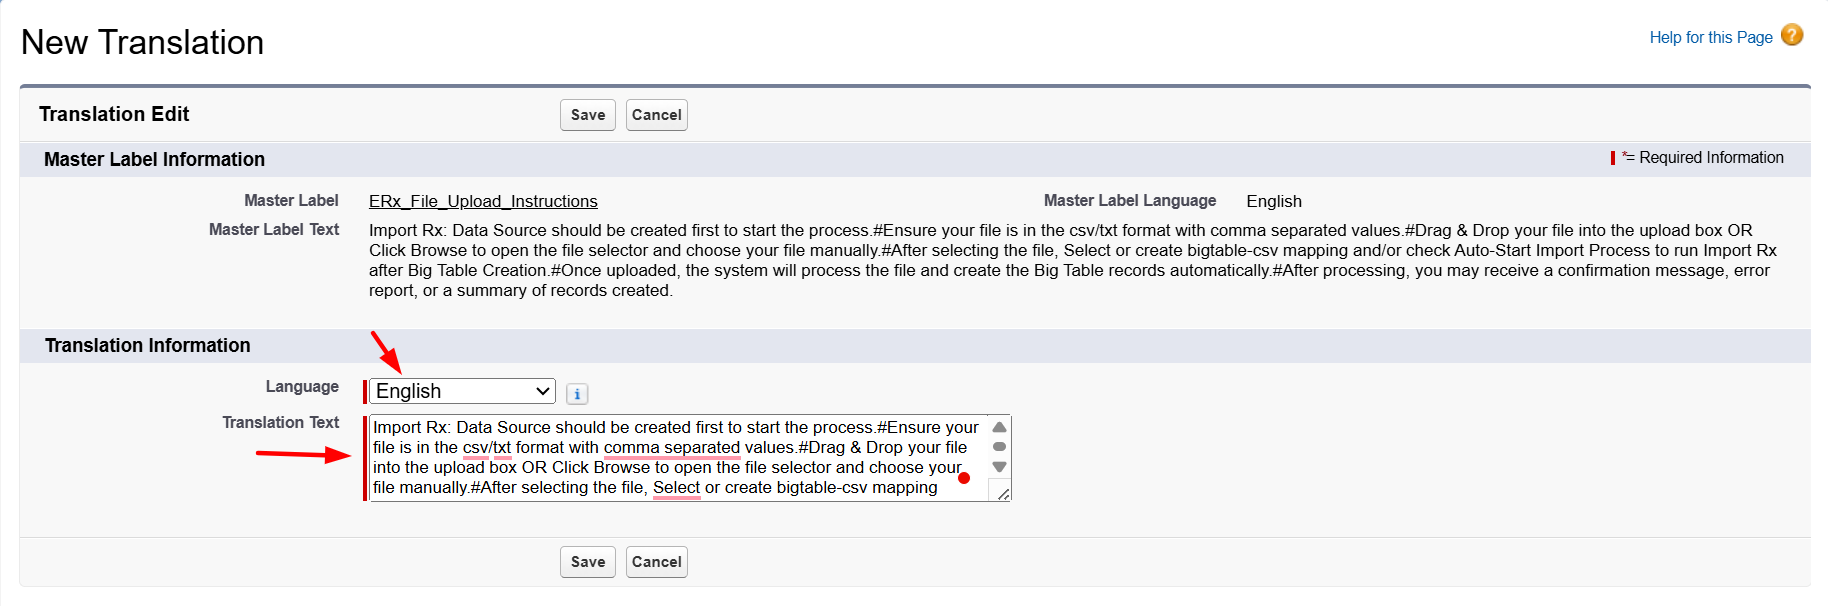
Task: Click the Translation Edit heading
Action: pyautogui.click(x=114, y=114)
